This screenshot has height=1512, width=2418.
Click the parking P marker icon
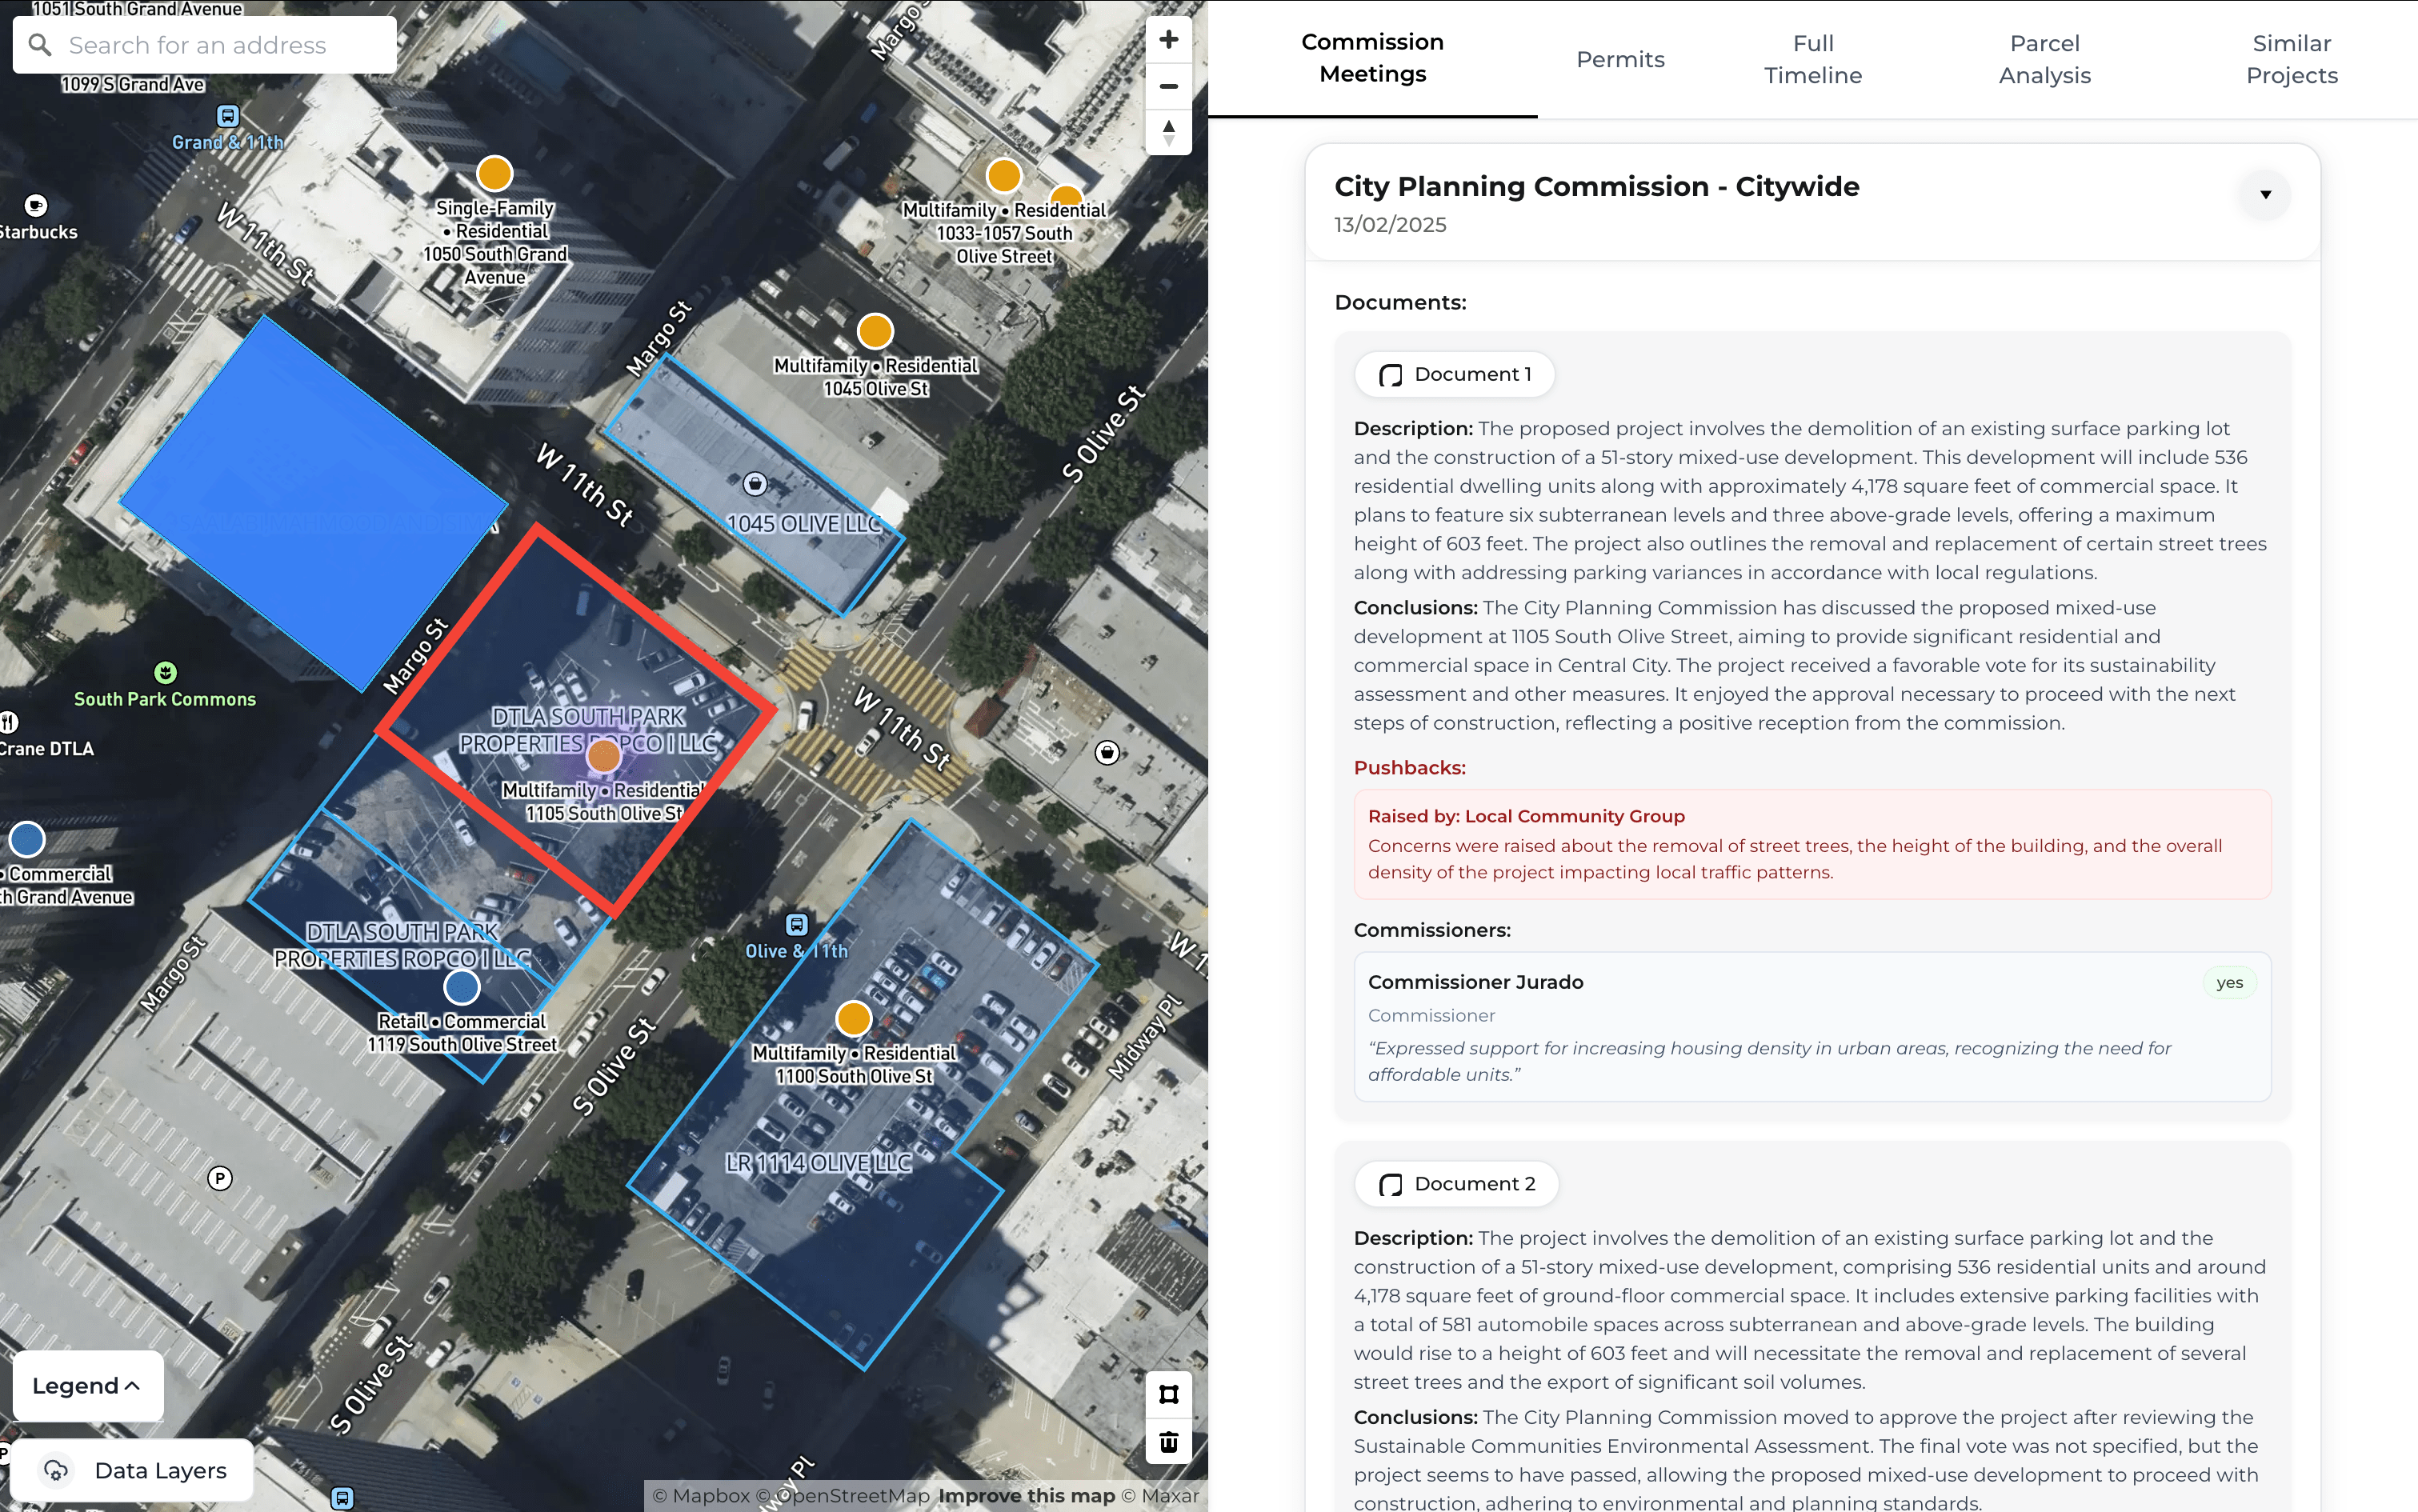(220, 1178)
